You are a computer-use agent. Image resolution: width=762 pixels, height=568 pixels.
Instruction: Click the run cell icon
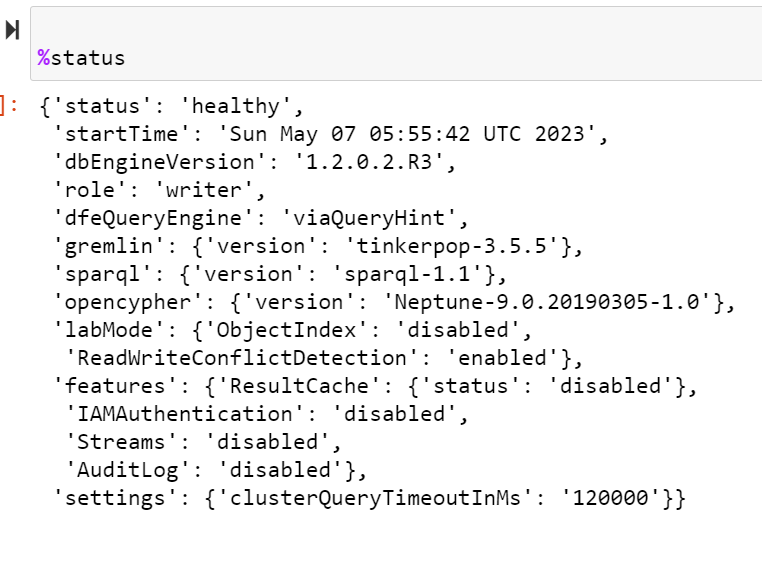click(12, 30)
